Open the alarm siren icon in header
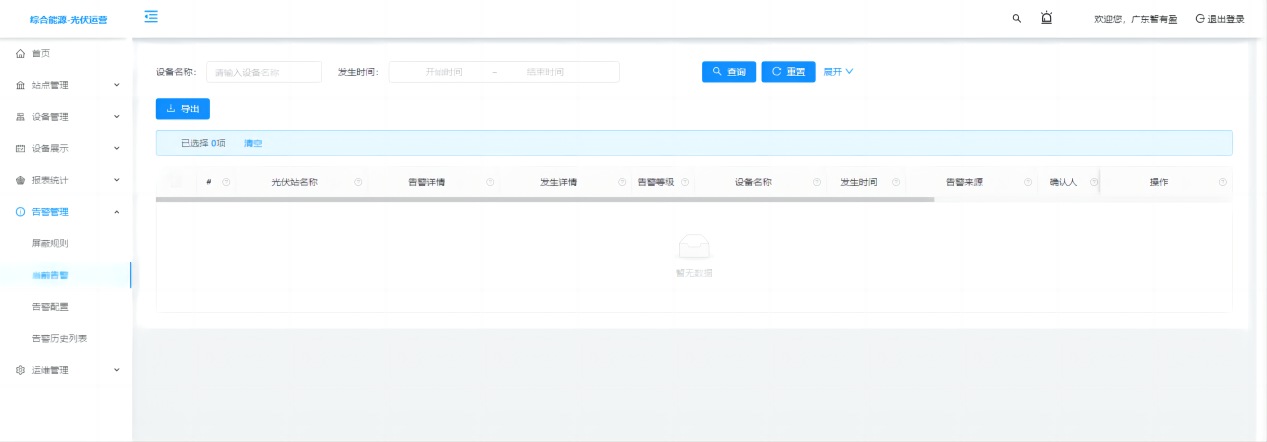The width and height of the screenshot is (1267, 442). pyautogui.click(x=1046, y=18)
